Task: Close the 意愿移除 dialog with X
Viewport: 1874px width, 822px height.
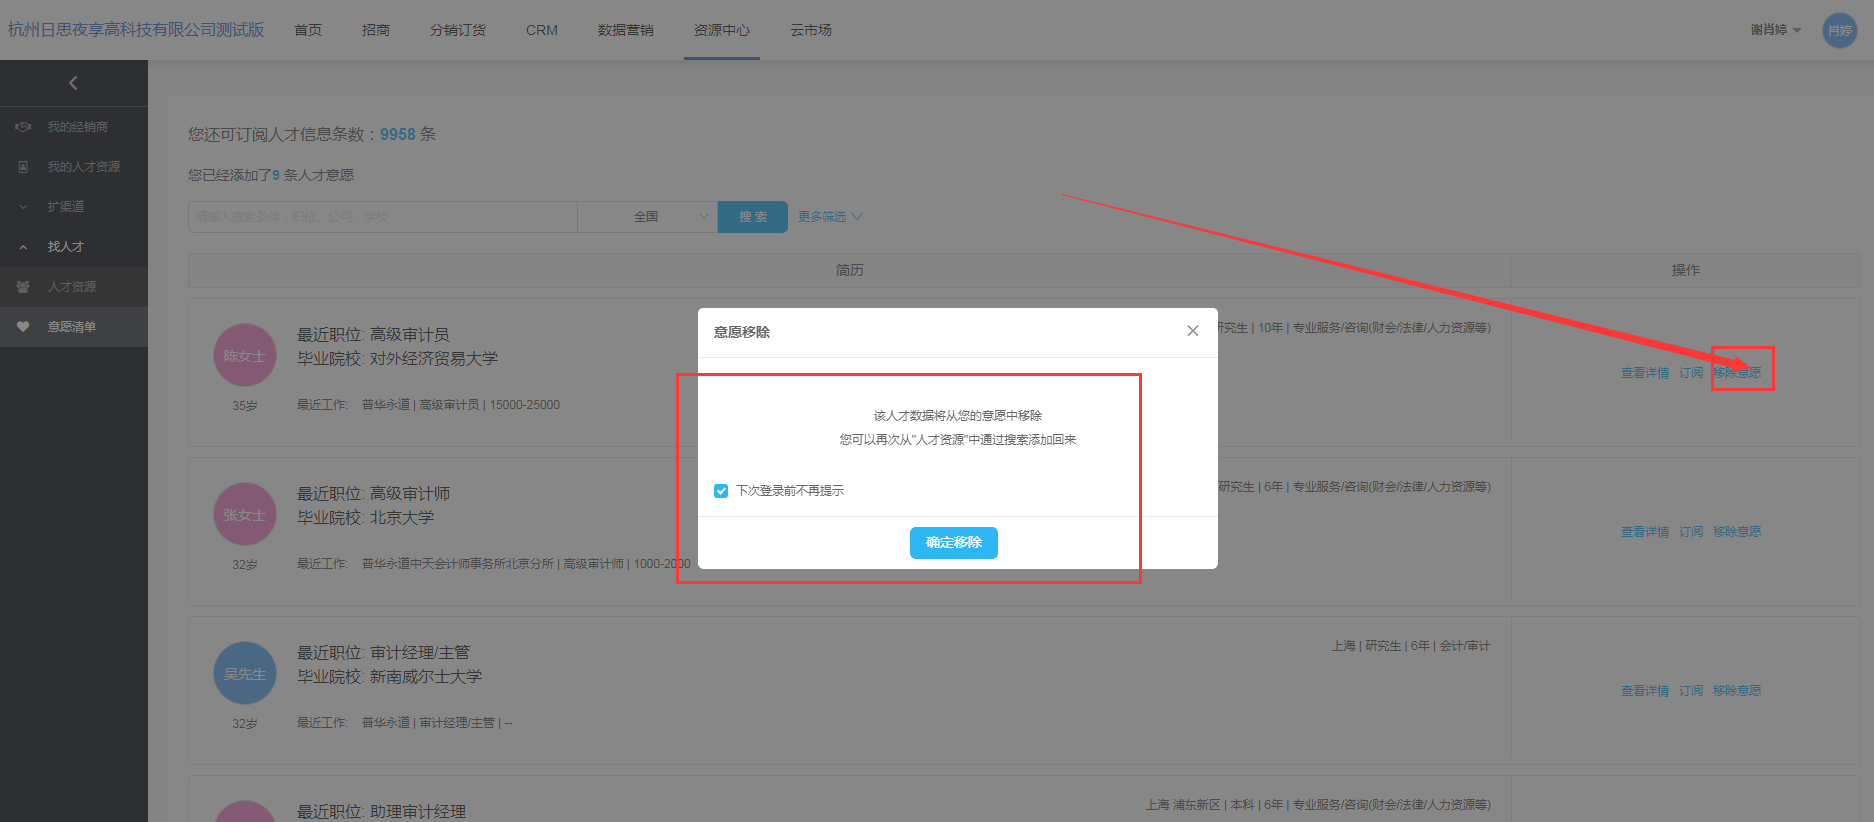Action: pyautogui.click(x=1192, y=331)
